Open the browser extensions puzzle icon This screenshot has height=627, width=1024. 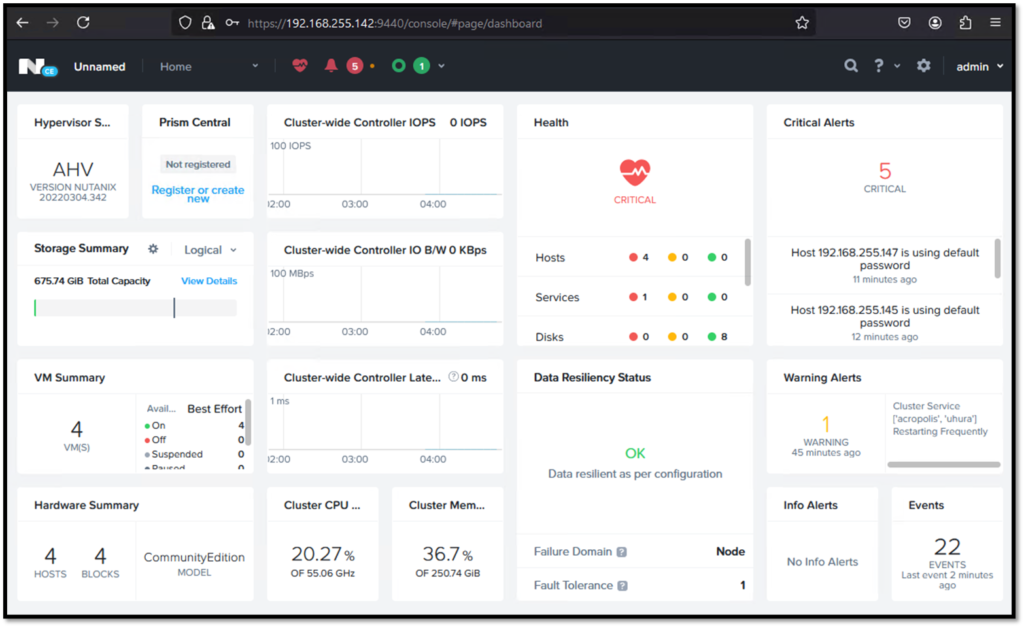point(965,23)
